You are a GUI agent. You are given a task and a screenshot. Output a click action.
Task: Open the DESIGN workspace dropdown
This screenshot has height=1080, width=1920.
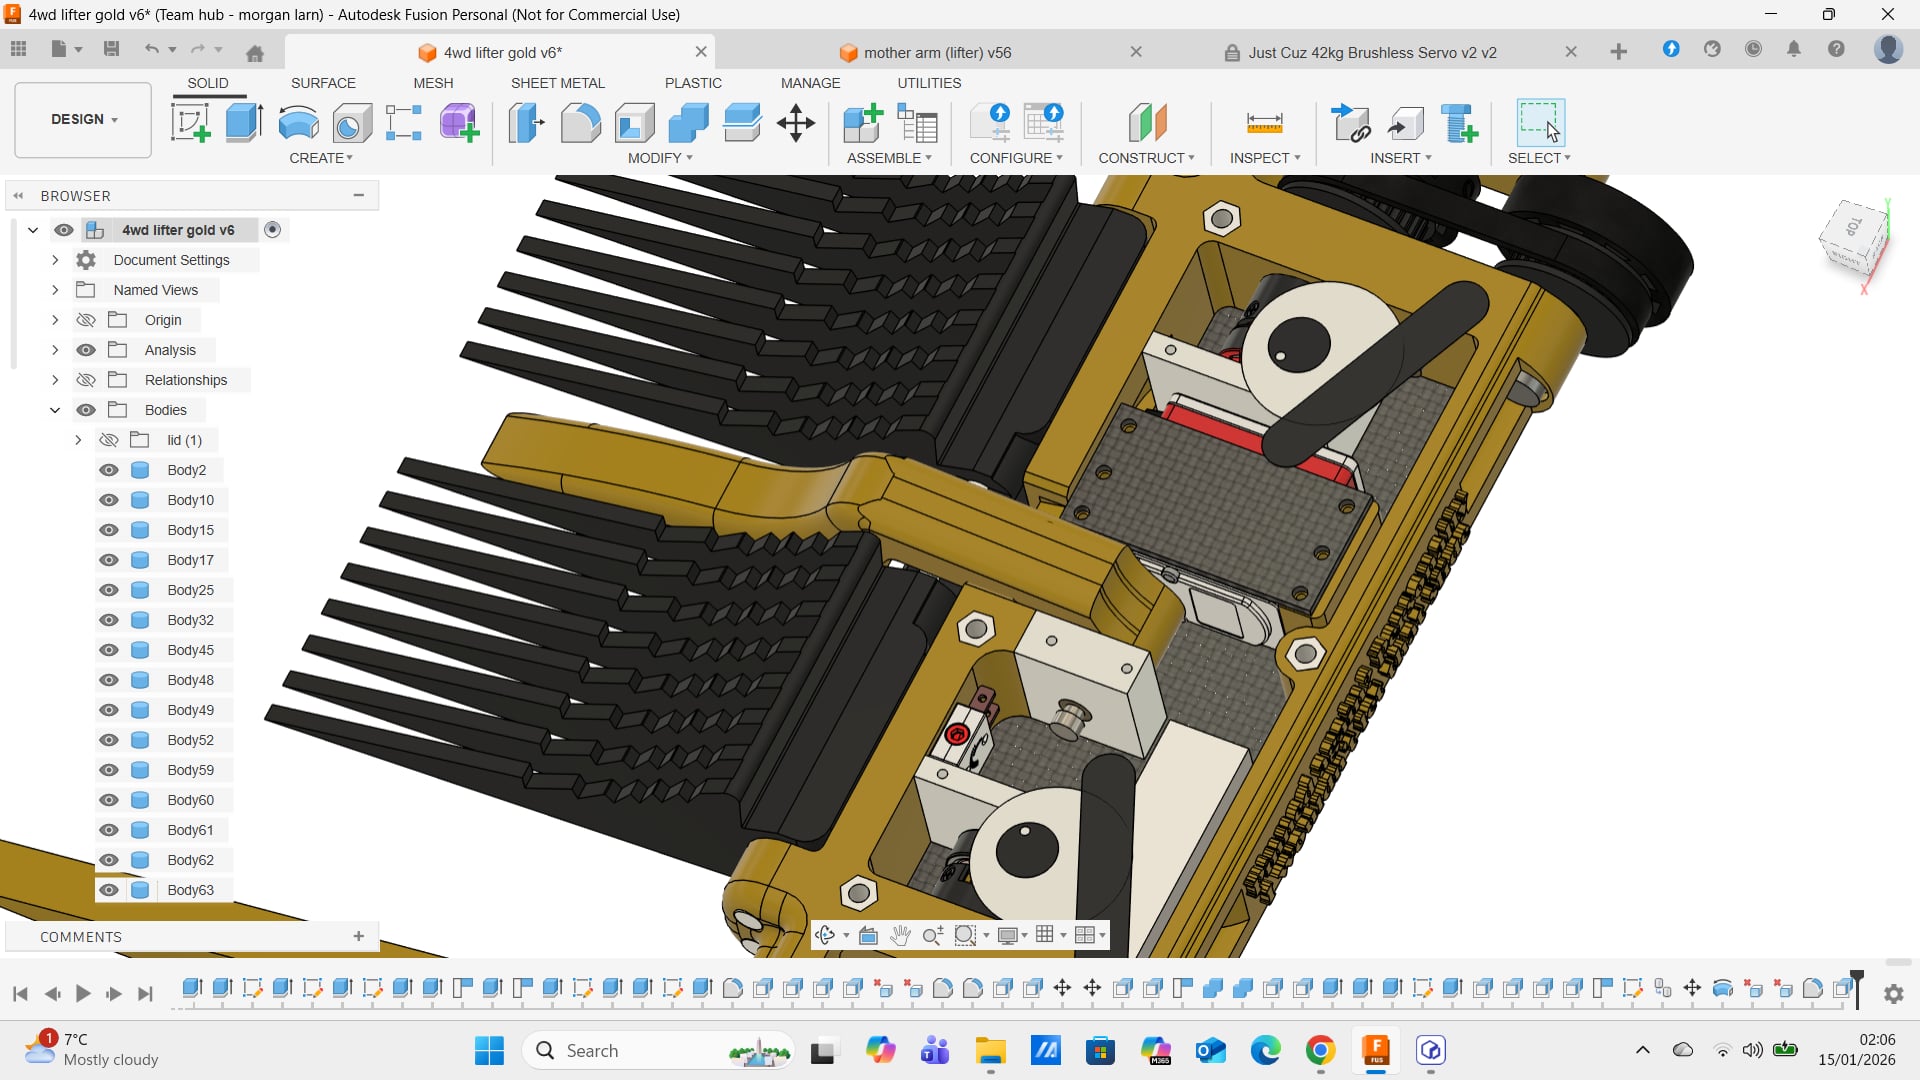pyautogui.click(x=84, y=119)
